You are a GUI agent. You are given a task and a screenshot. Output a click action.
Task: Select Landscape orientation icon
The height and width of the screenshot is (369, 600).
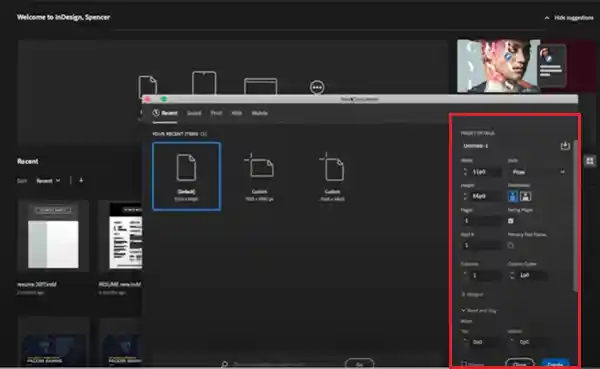[x=525, y=196]
